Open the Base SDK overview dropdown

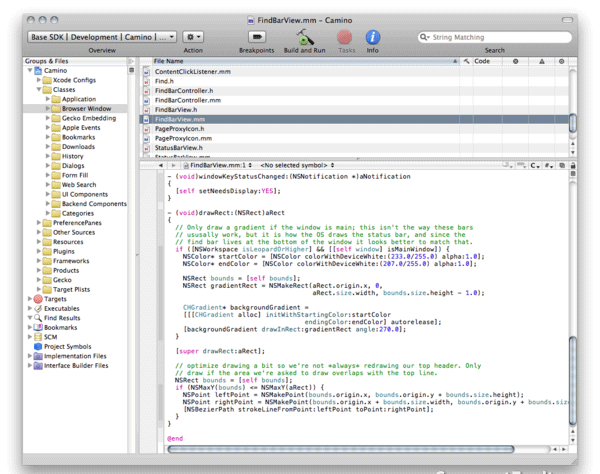tap(102, 37)
